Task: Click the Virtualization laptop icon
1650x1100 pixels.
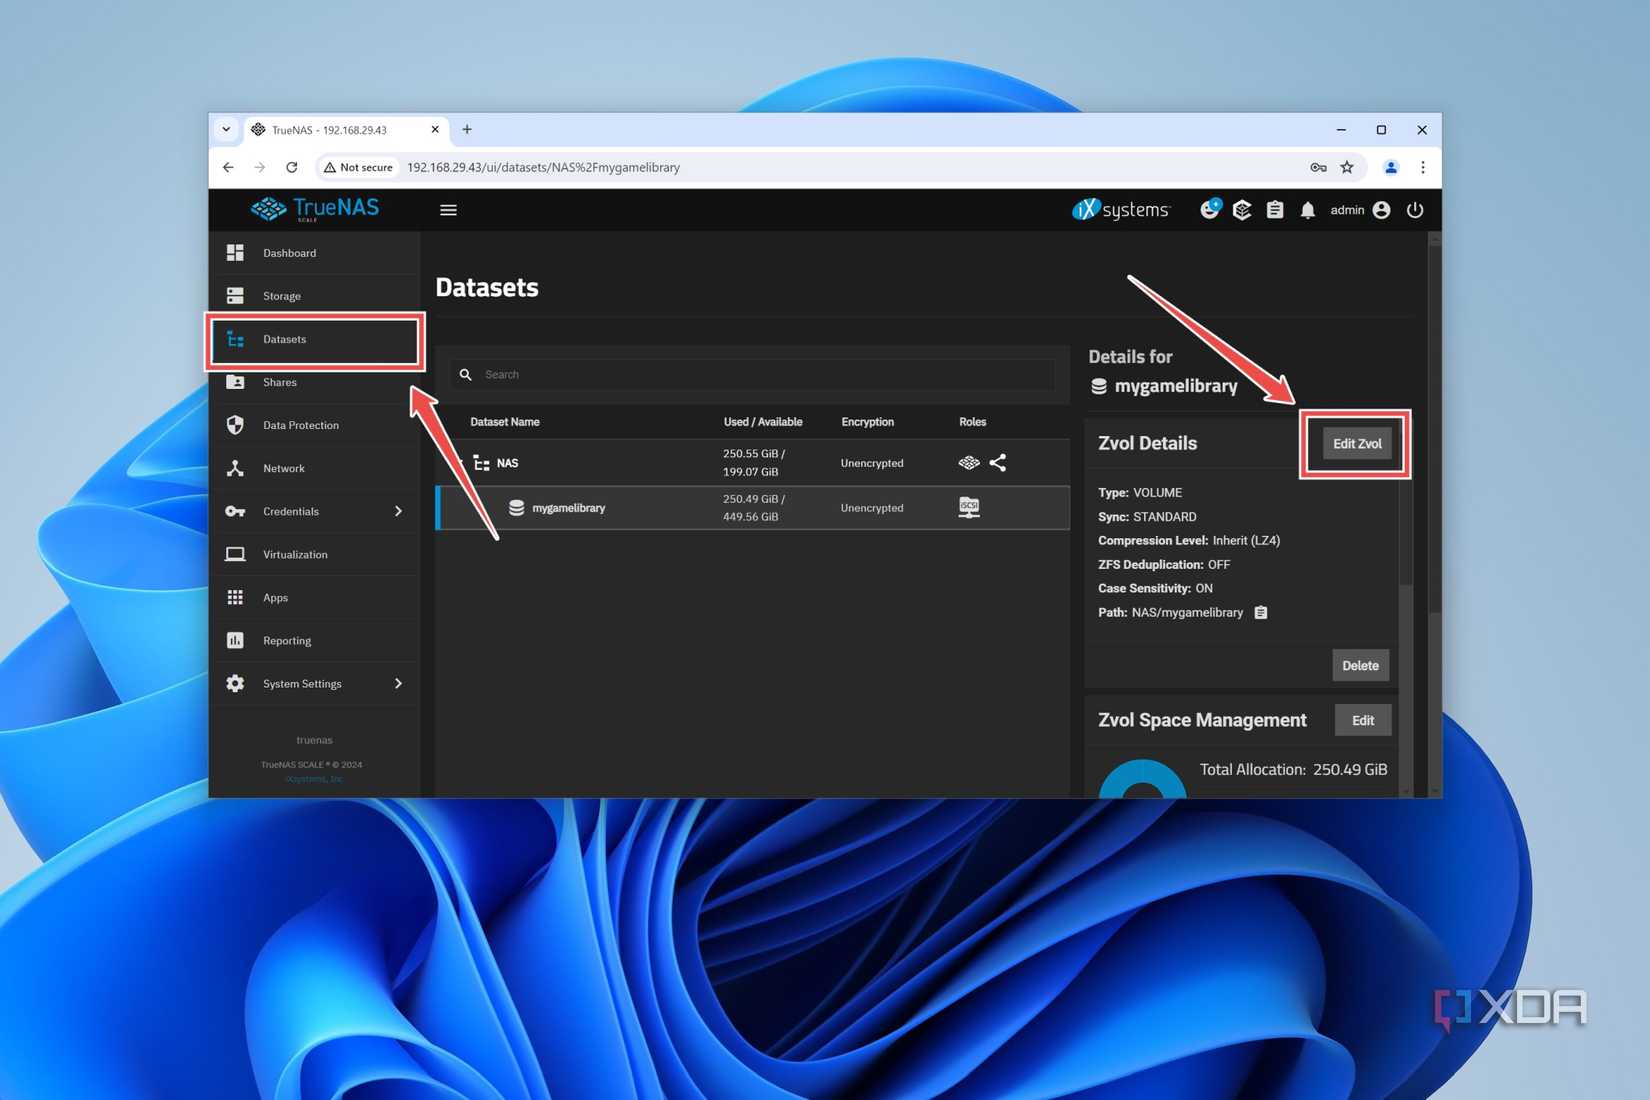Action: pos(235,554)
